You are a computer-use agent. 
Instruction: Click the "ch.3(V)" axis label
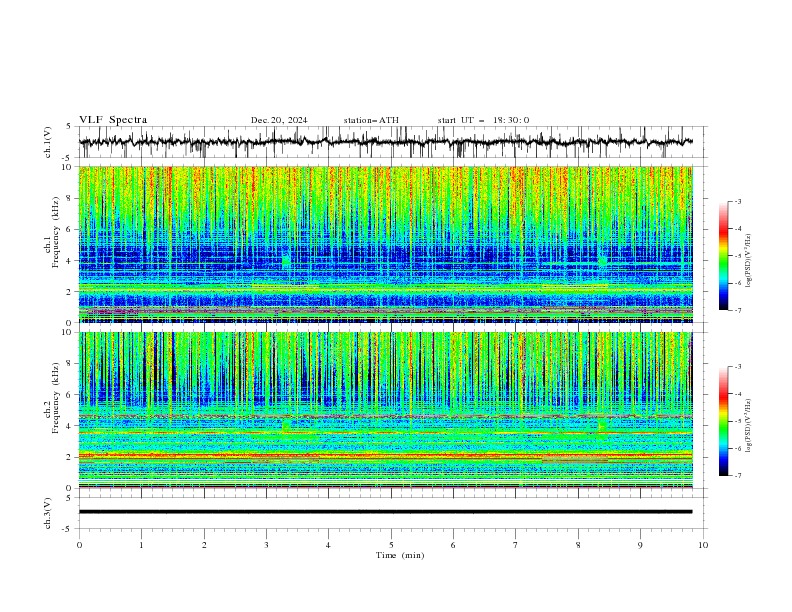tap(48, 513)
